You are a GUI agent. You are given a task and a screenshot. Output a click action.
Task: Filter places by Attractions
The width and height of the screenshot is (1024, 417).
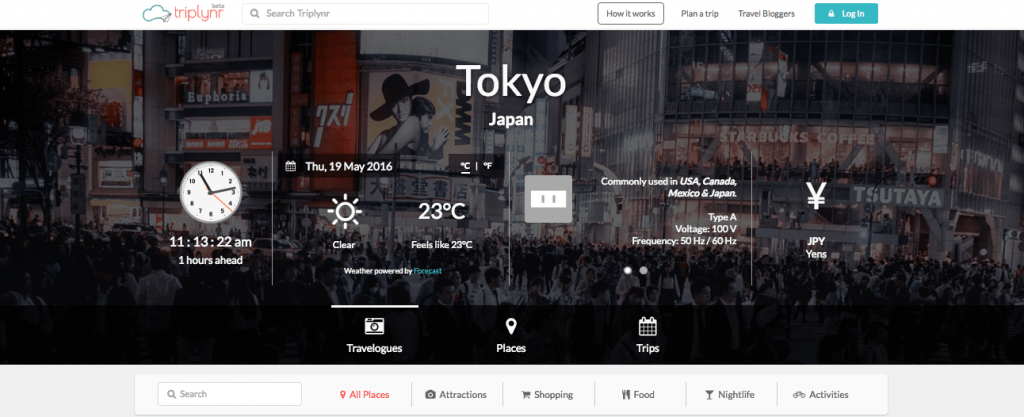click(x=456, y=395)
